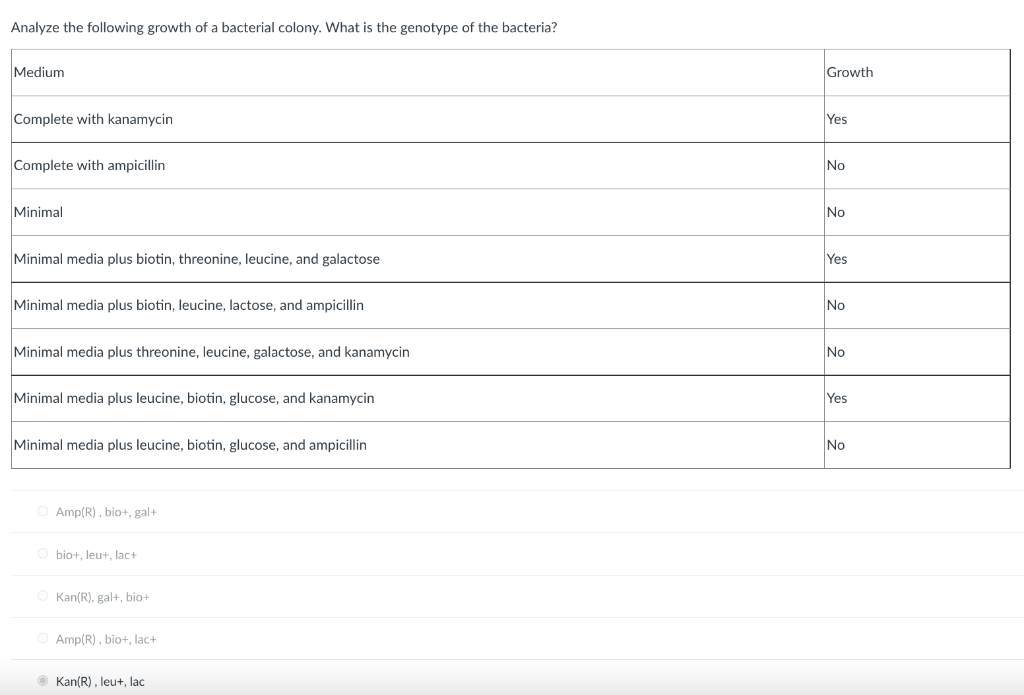1024x695 pixels.
Task: Click the "Growth" column header
Action: (x=849, y=72)
